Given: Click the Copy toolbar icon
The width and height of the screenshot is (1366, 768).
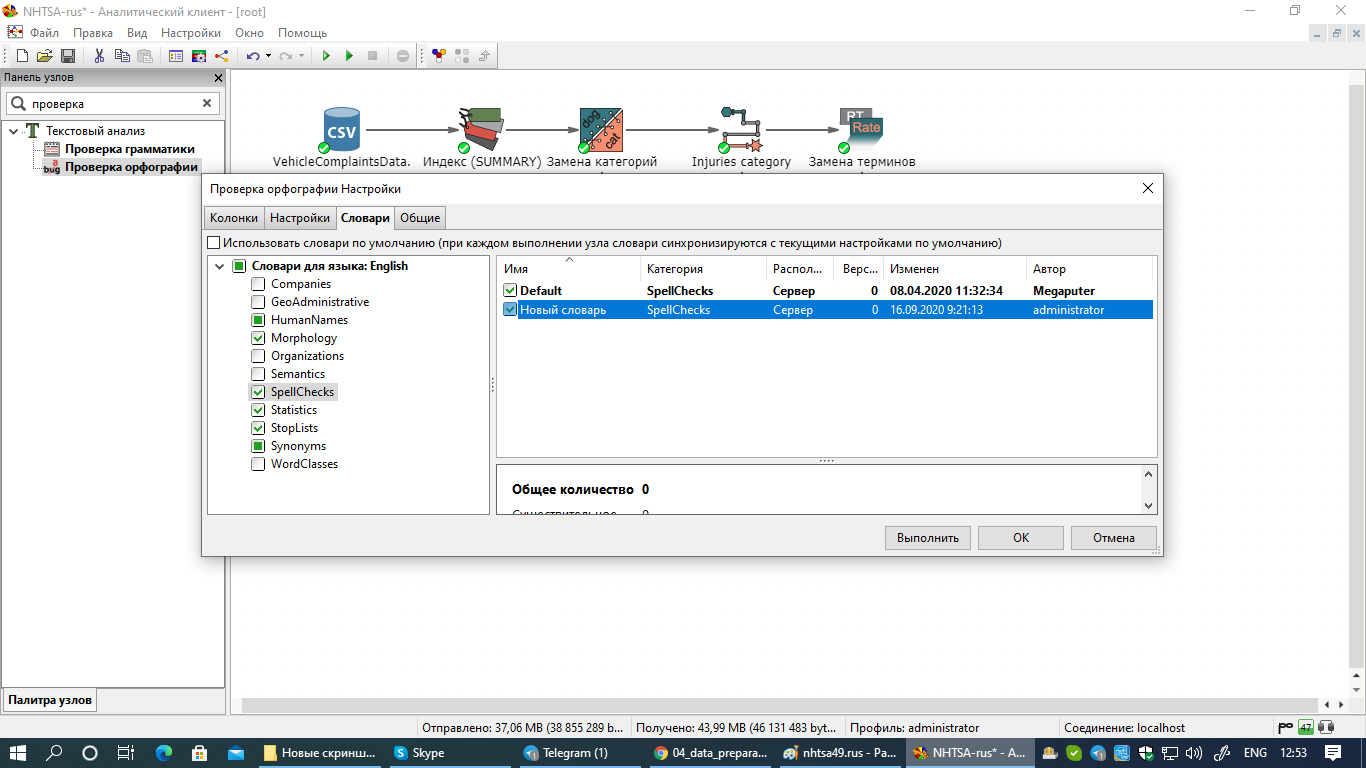Looking at the screenshot, I should [122, 56].
